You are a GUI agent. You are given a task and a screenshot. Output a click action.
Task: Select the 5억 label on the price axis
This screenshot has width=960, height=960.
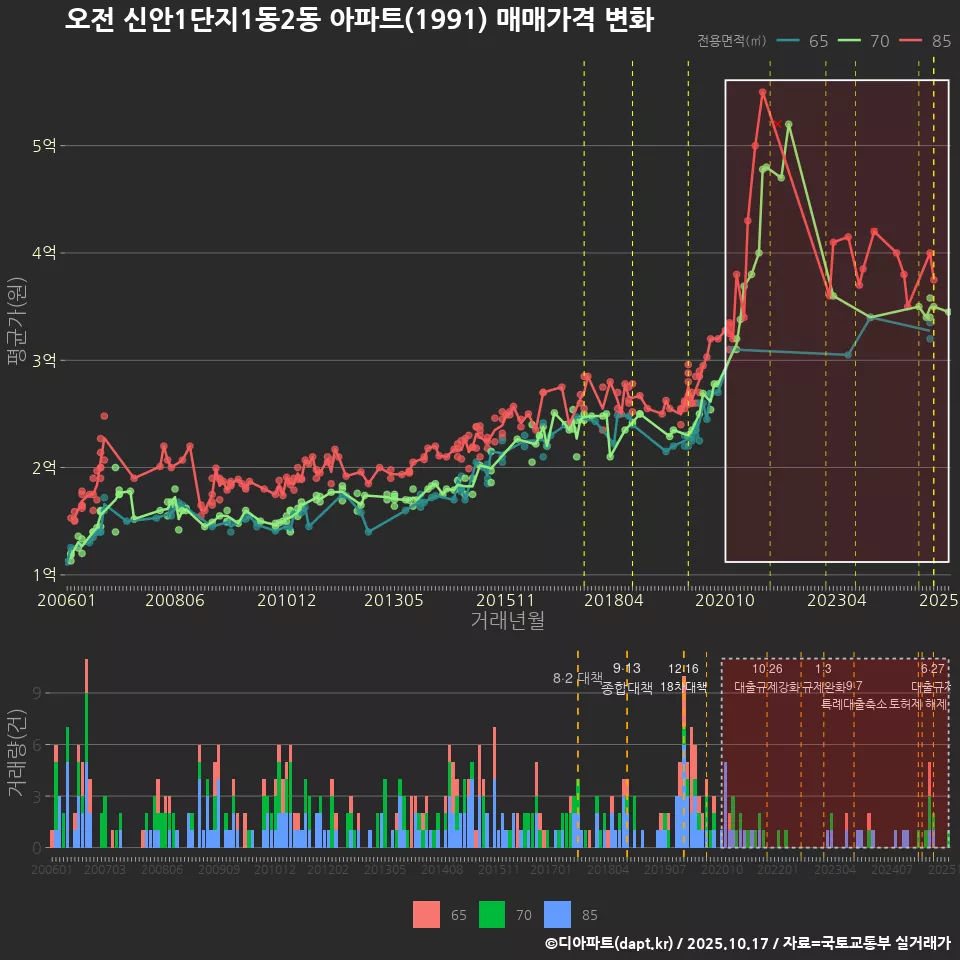point(43,146)
